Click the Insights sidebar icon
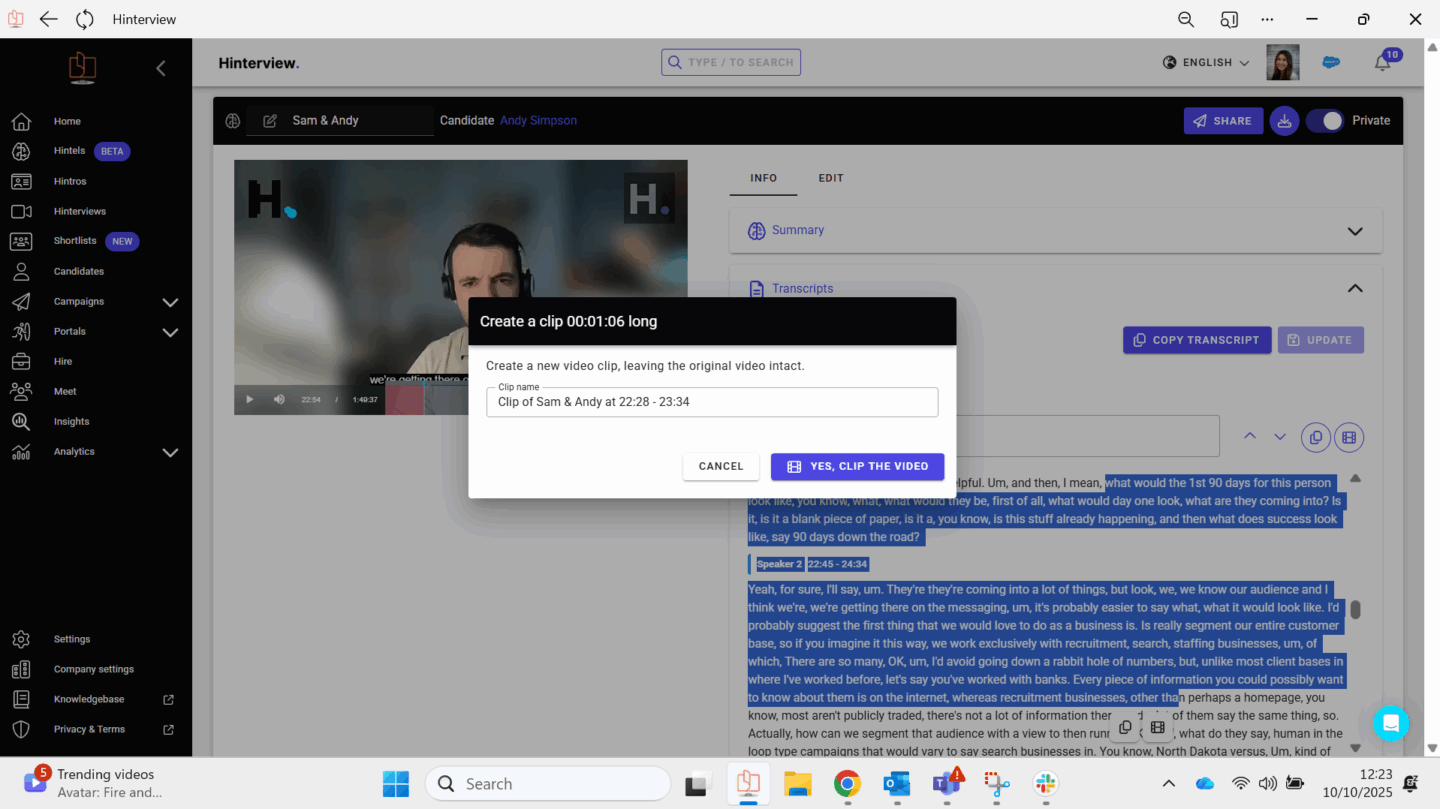The height and width of the screenshot is (809, 1440). (21, 422)
